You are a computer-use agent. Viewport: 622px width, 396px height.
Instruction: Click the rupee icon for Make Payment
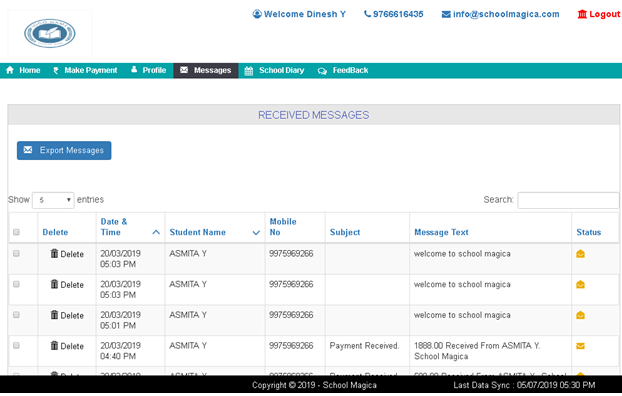tap(56, 71)
